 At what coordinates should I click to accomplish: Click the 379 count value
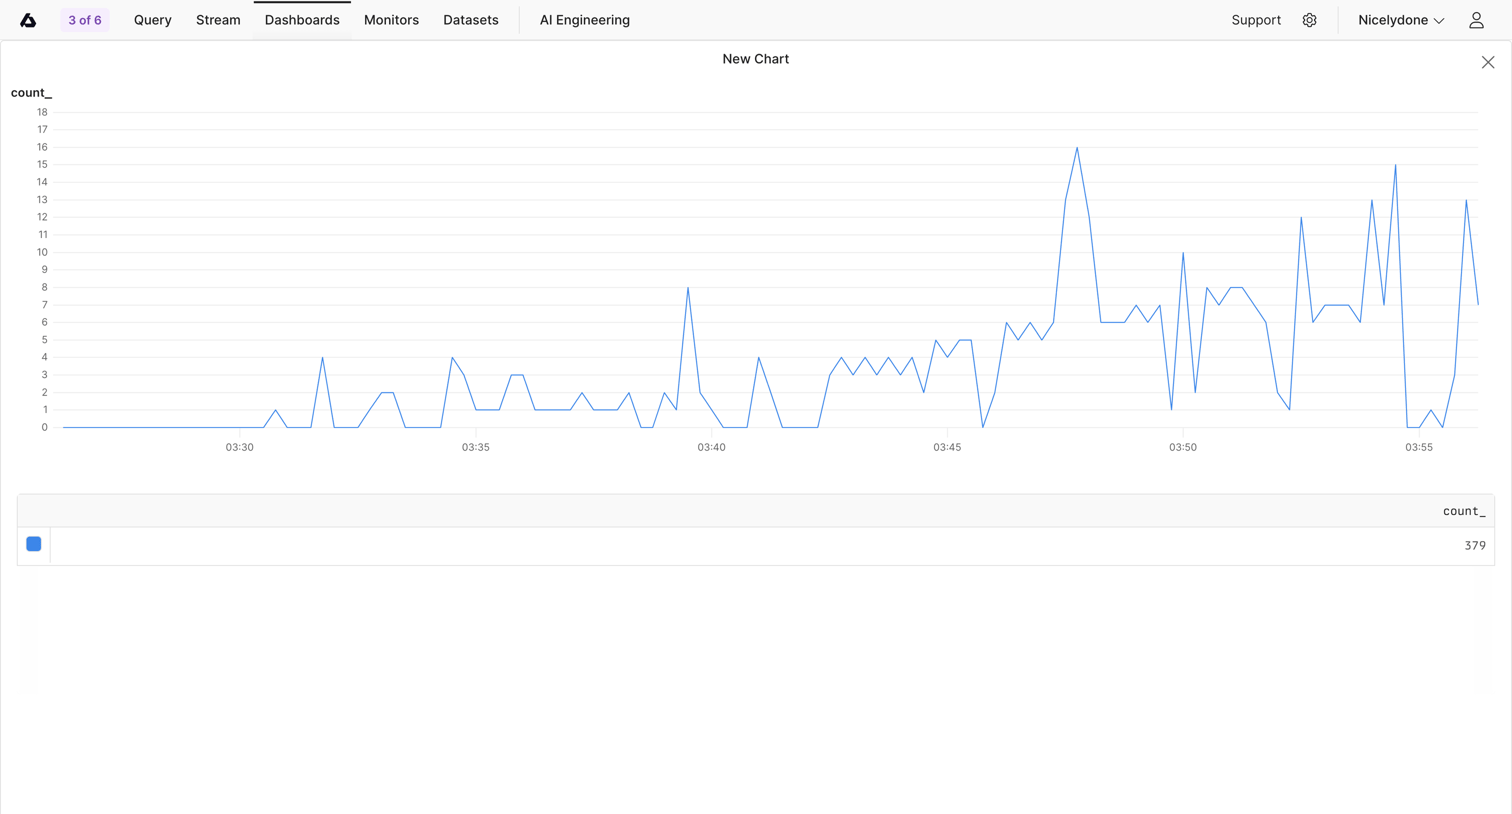pos(1475,546)
